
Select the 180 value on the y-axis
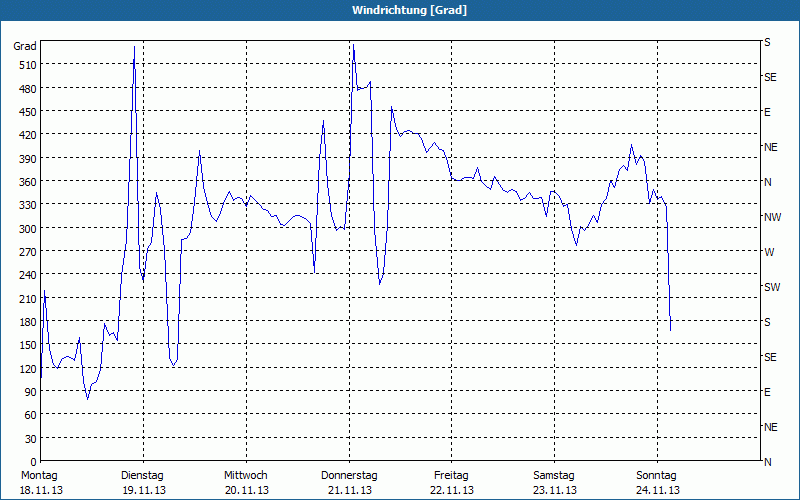click(28, 322)
